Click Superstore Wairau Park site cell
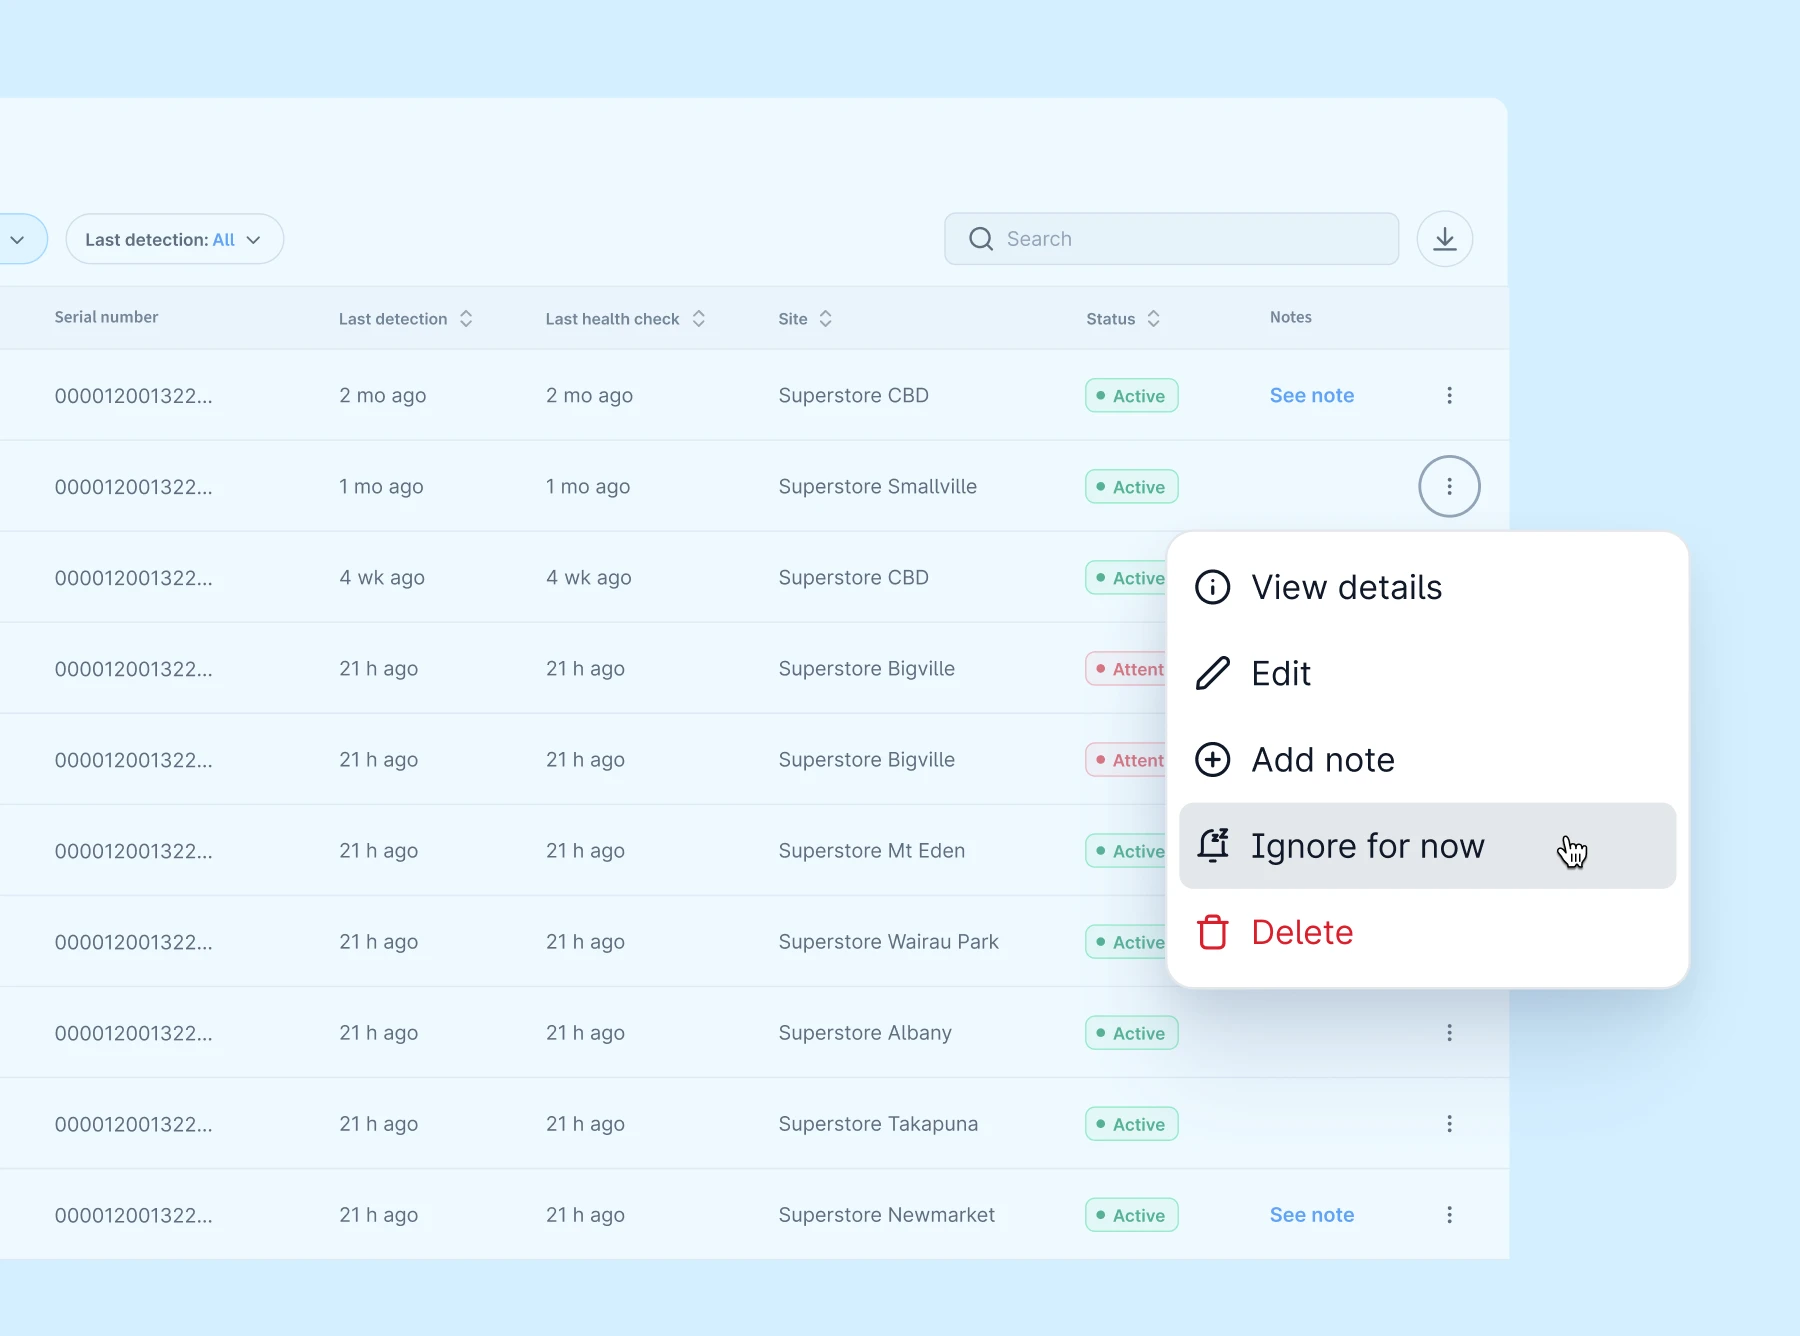The width and height of the screenshot is (1800, 1336). (888, 942)
